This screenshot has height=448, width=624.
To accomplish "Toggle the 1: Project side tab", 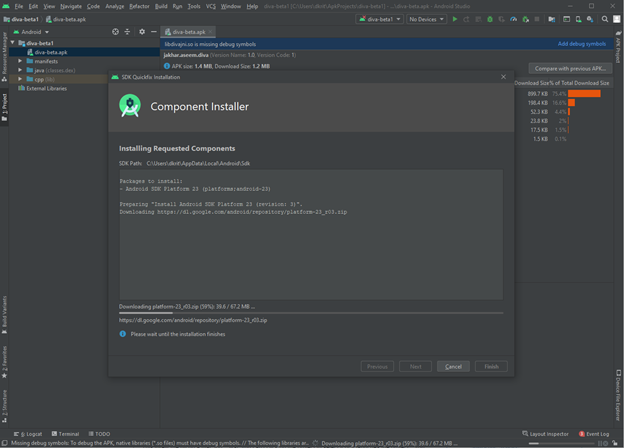I will 4,107.
